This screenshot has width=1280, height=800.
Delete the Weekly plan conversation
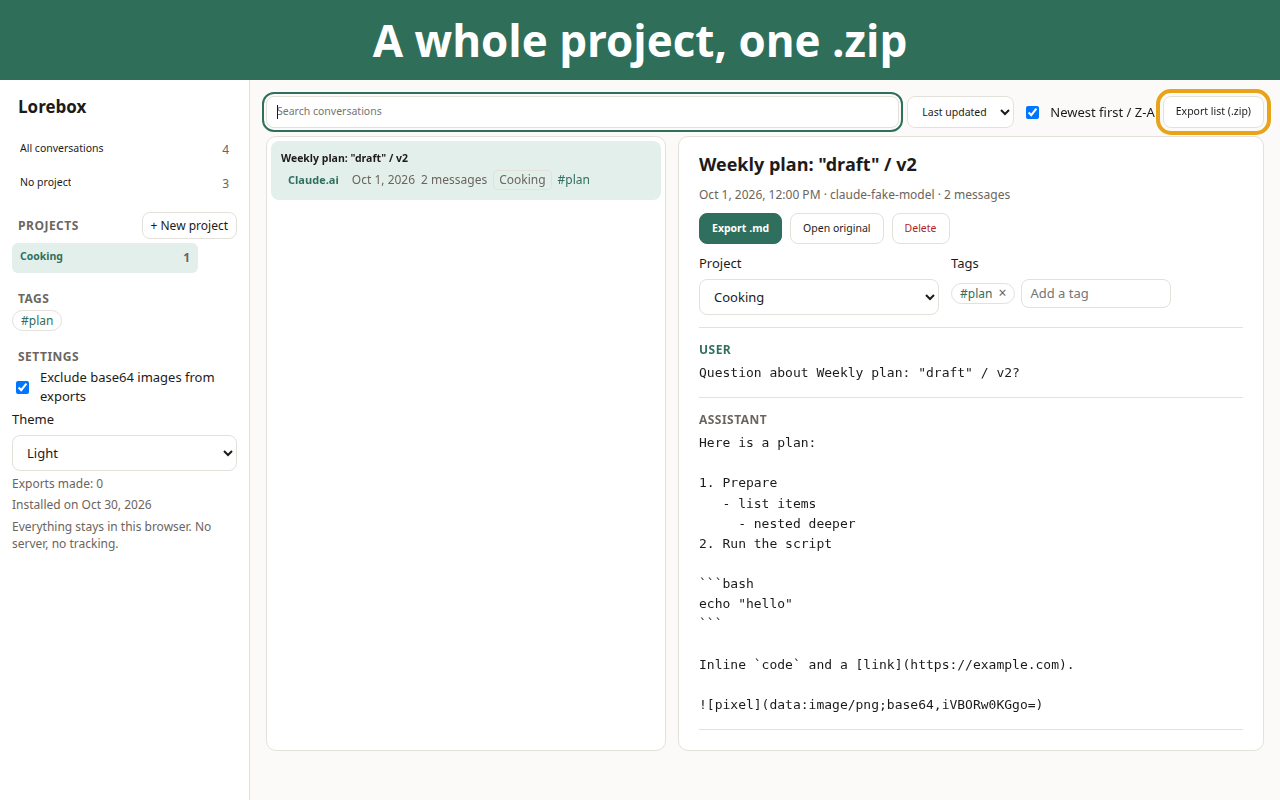[x=920, y=228]
